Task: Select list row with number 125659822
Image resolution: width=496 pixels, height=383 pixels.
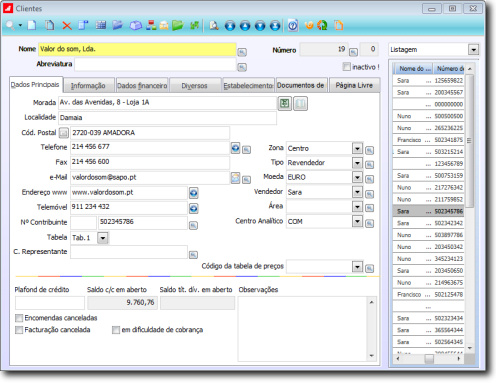Action: point(429,81)
